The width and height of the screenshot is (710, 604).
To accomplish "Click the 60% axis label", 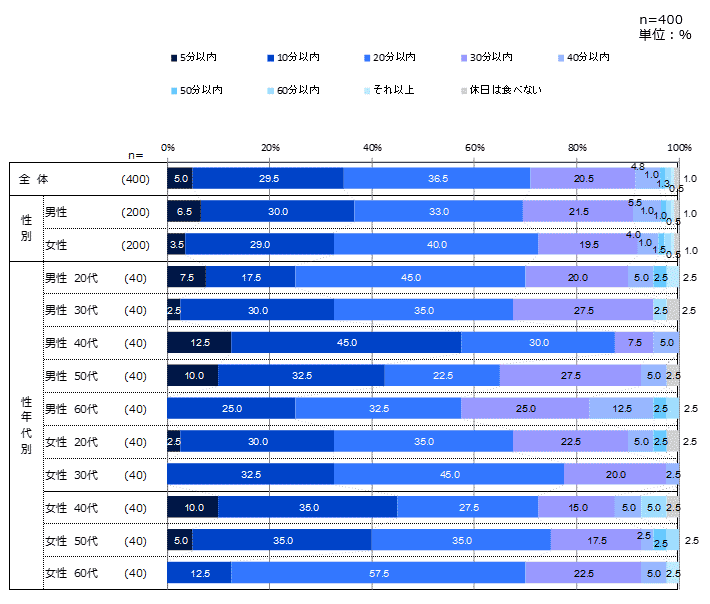I will pos(475,147).
